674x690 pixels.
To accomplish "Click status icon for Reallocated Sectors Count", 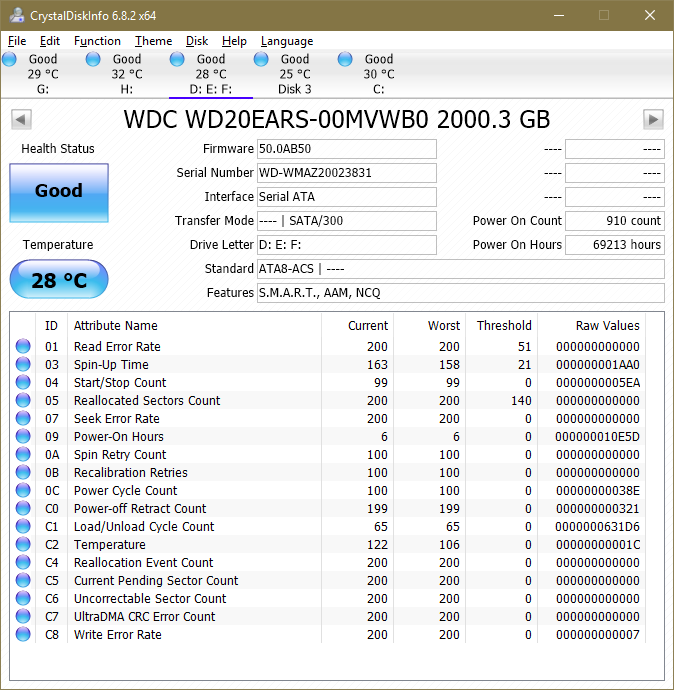I will coord(23,400).
